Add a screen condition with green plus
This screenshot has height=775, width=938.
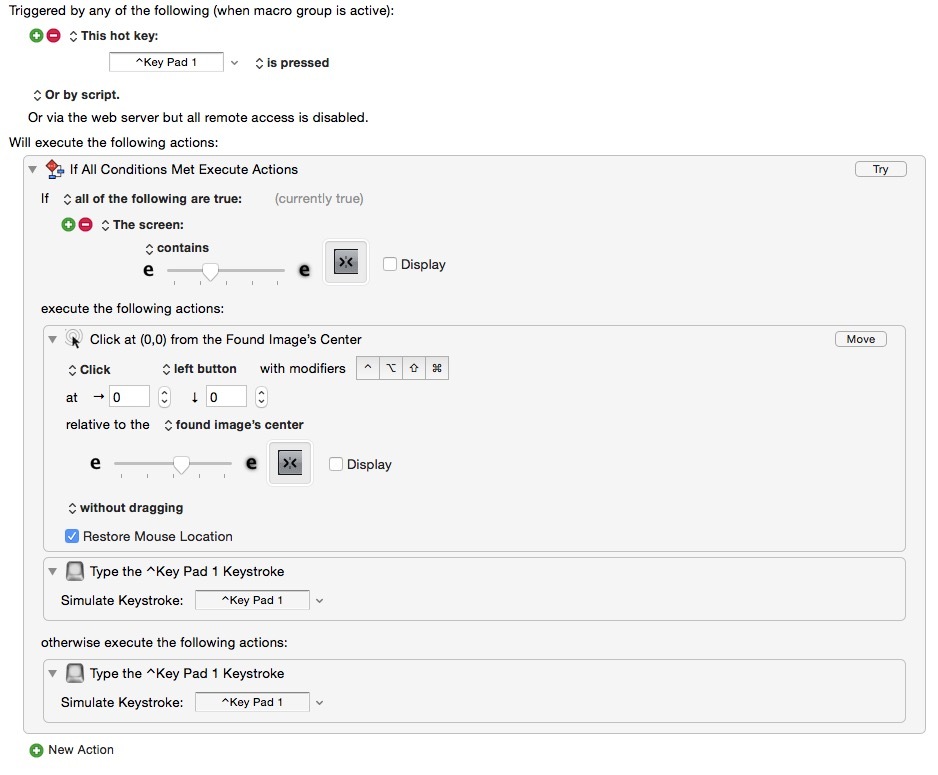69,225
